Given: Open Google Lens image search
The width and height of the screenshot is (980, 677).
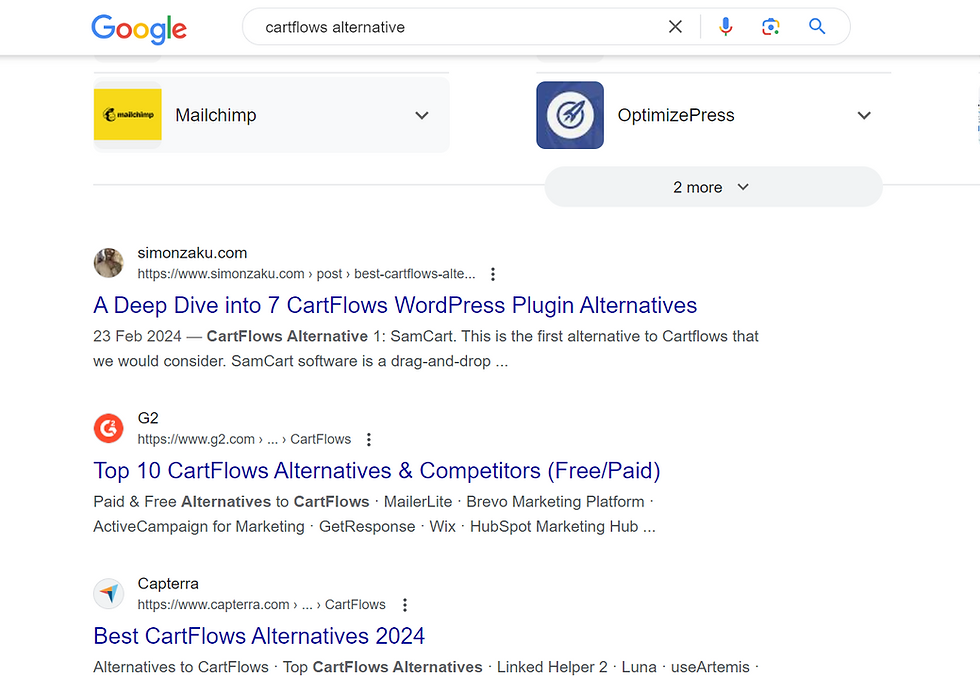Looking at the screenshot, I should point(771,27).
